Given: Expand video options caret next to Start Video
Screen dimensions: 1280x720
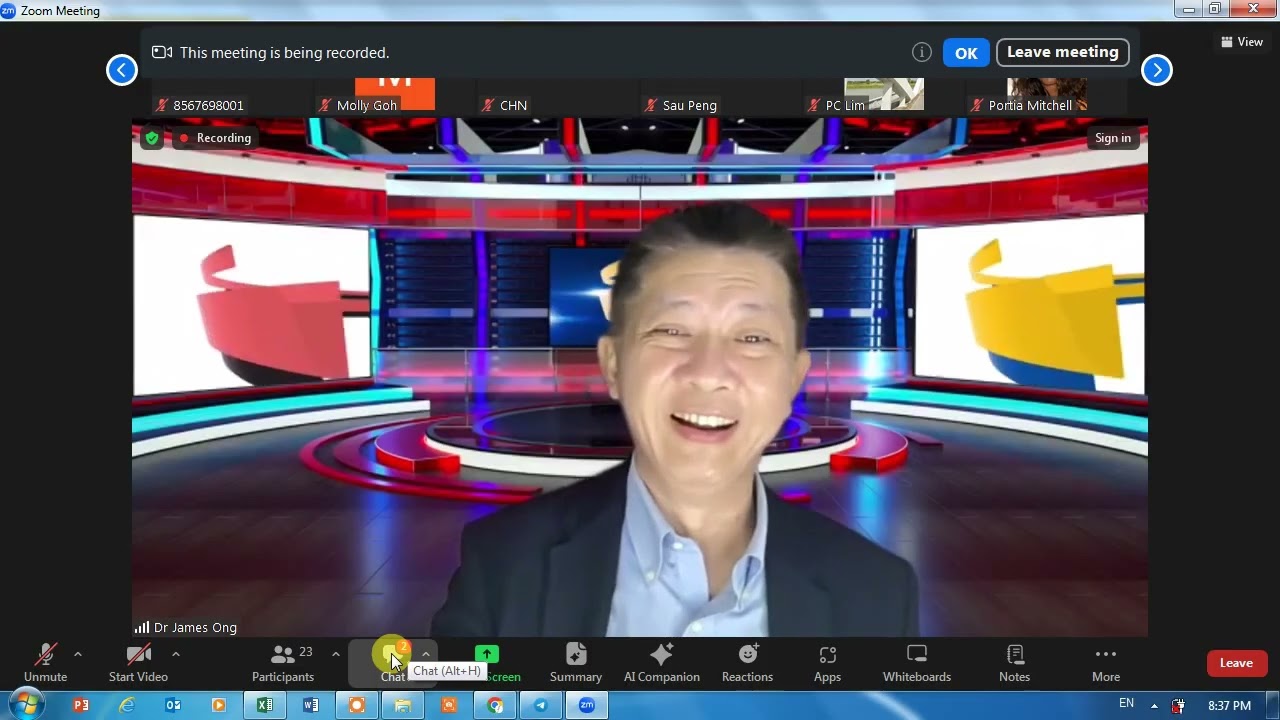Looking at the screenshot, I should tap(176, 654).
